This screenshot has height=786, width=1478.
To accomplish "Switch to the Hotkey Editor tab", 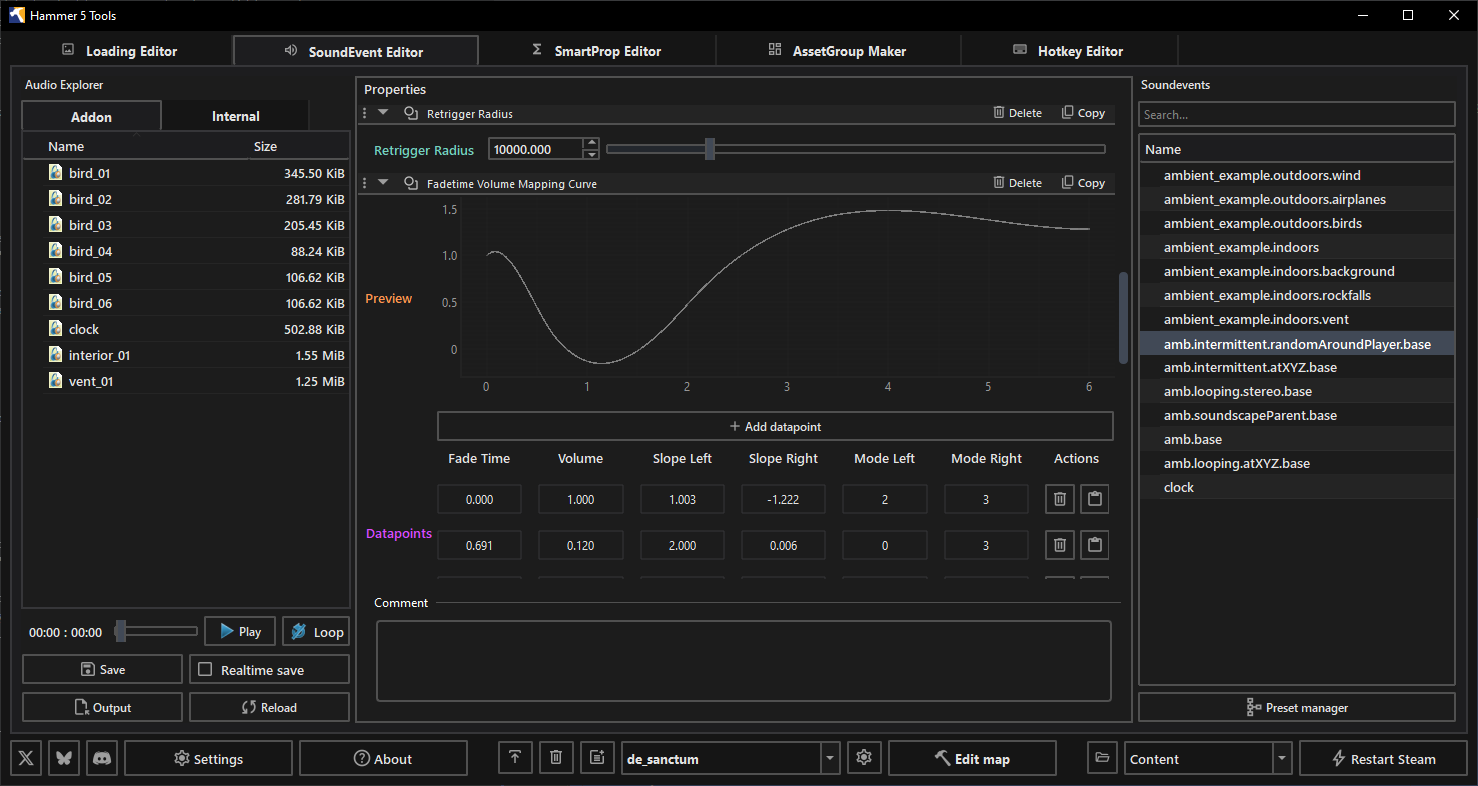I will tap(1068, 51).
